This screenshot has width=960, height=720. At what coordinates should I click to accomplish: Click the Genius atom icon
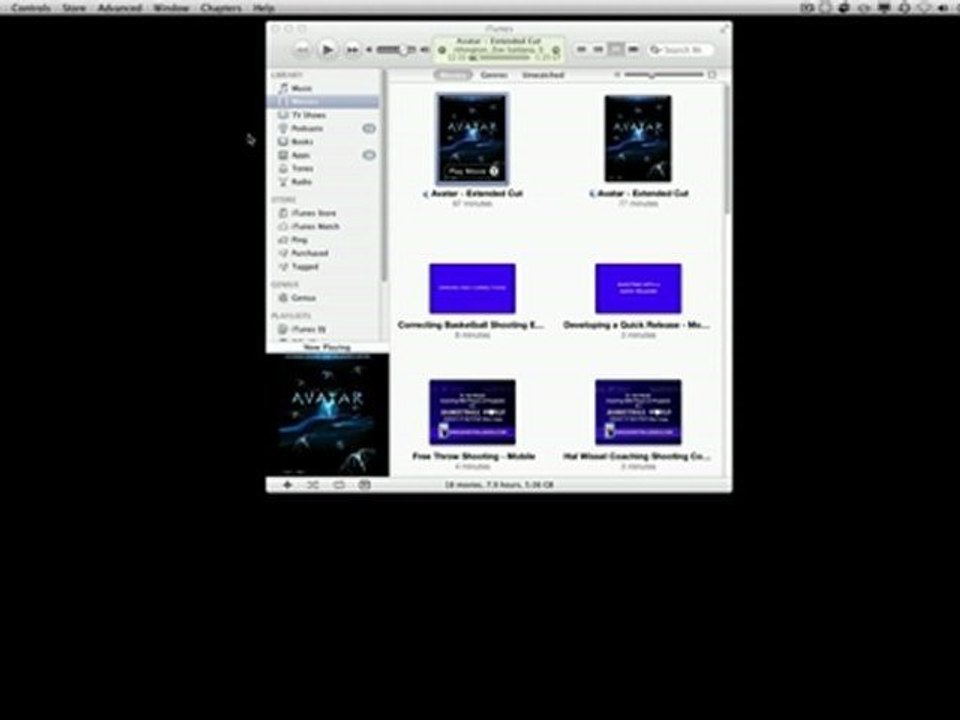pos(283,298)
